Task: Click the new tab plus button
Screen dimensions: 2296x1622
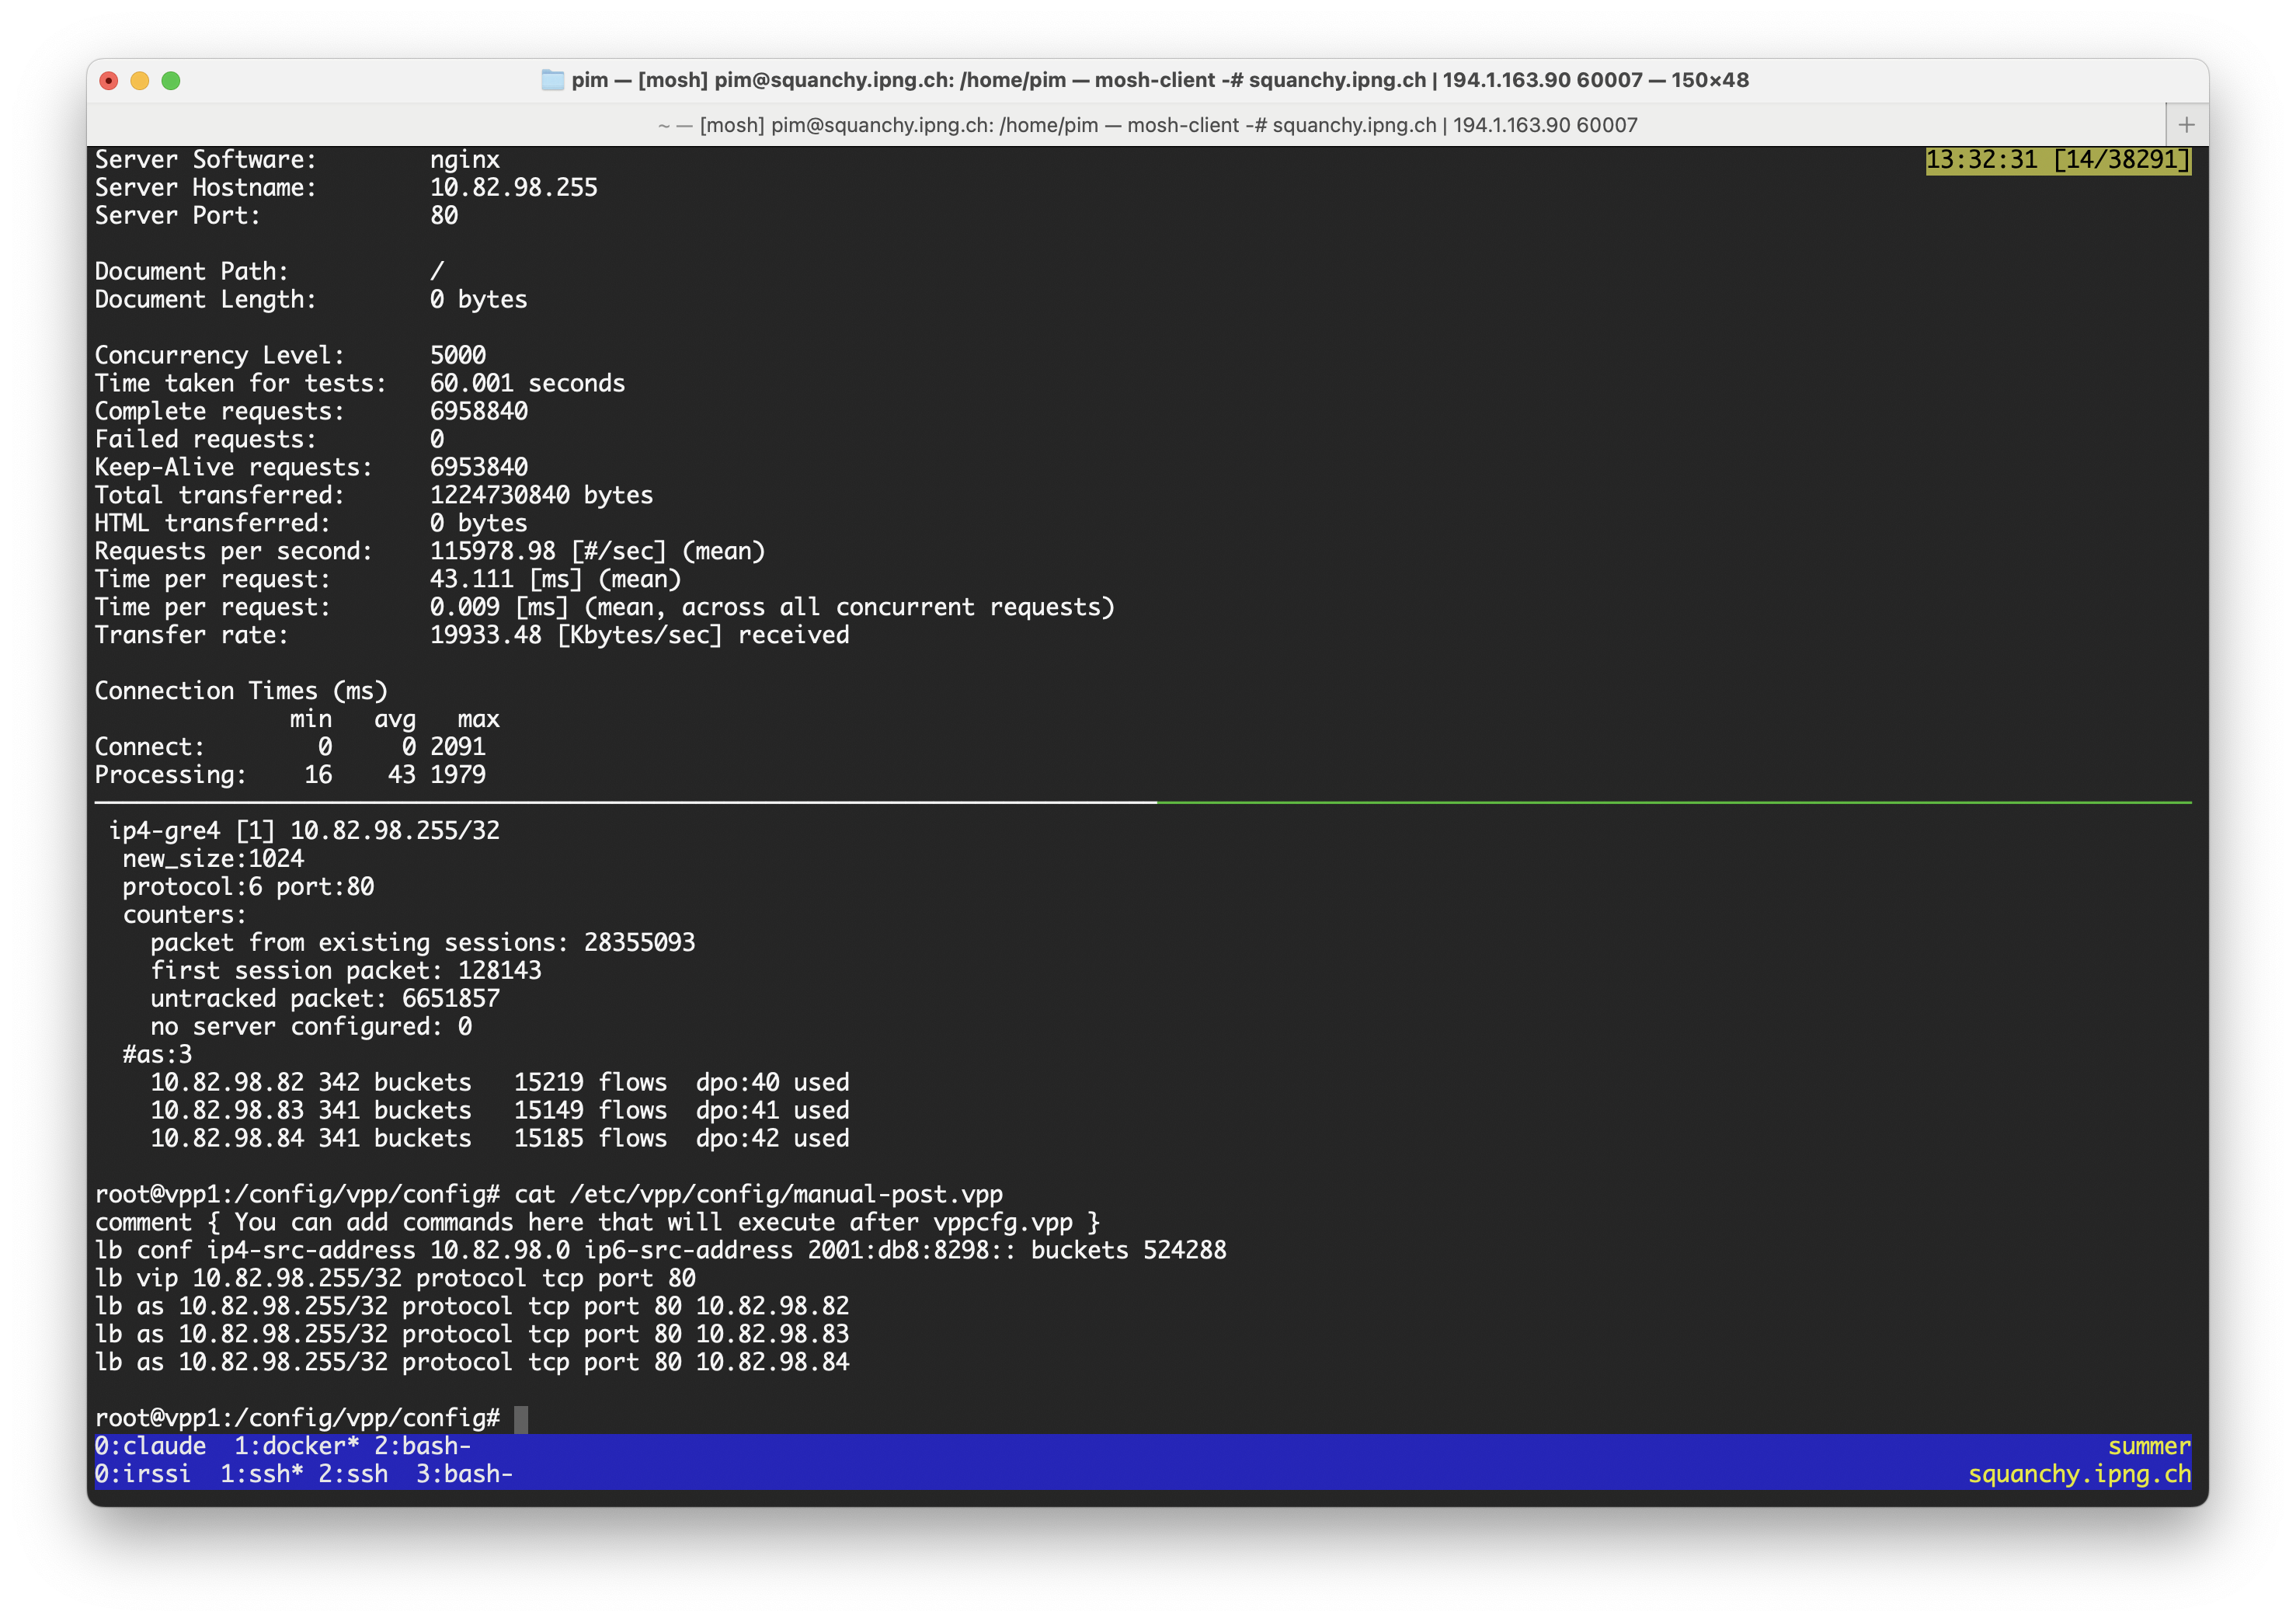Action: click(x=2186, y=125)
